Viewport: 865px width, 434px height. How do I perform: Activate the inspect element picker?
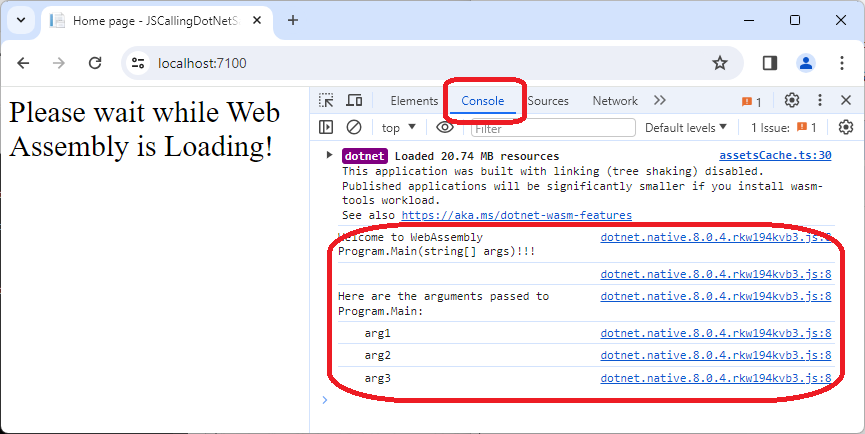(326, 100)
